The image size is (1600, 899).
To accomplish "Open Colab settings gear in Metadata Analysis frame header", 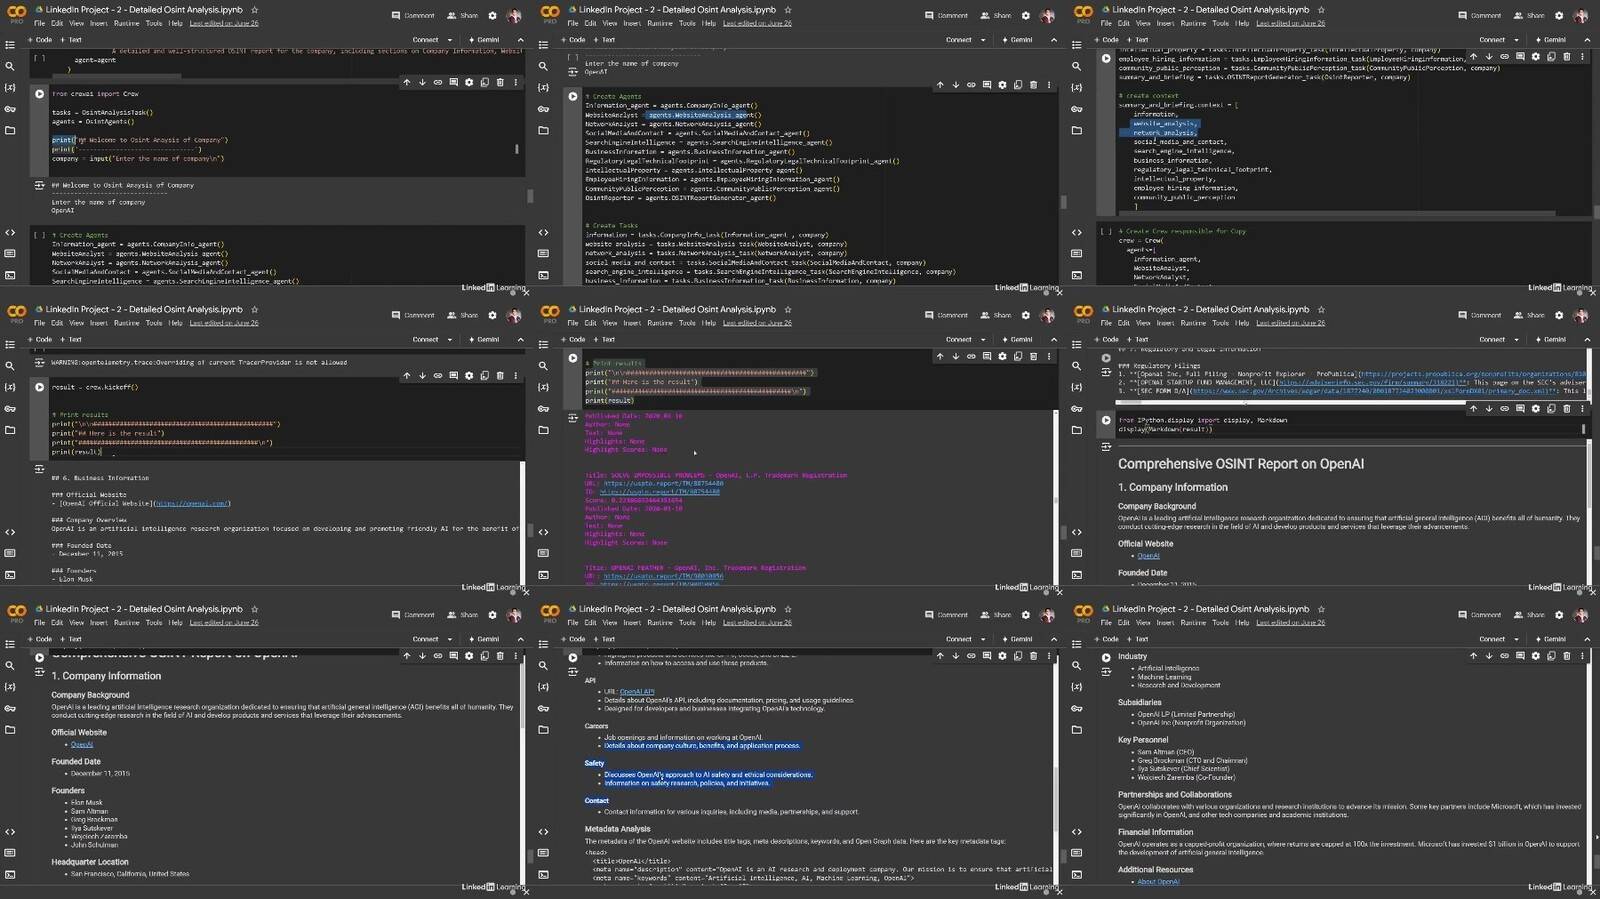I will click(x=1025, y=615).
